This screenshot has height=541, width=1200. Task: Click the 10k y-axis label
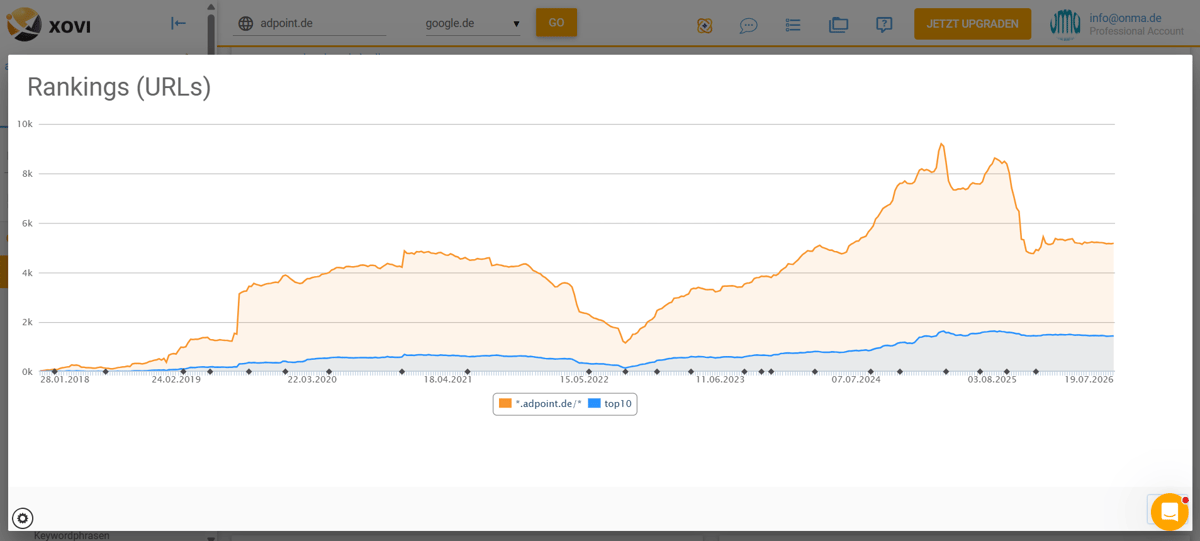click(24, 124)
